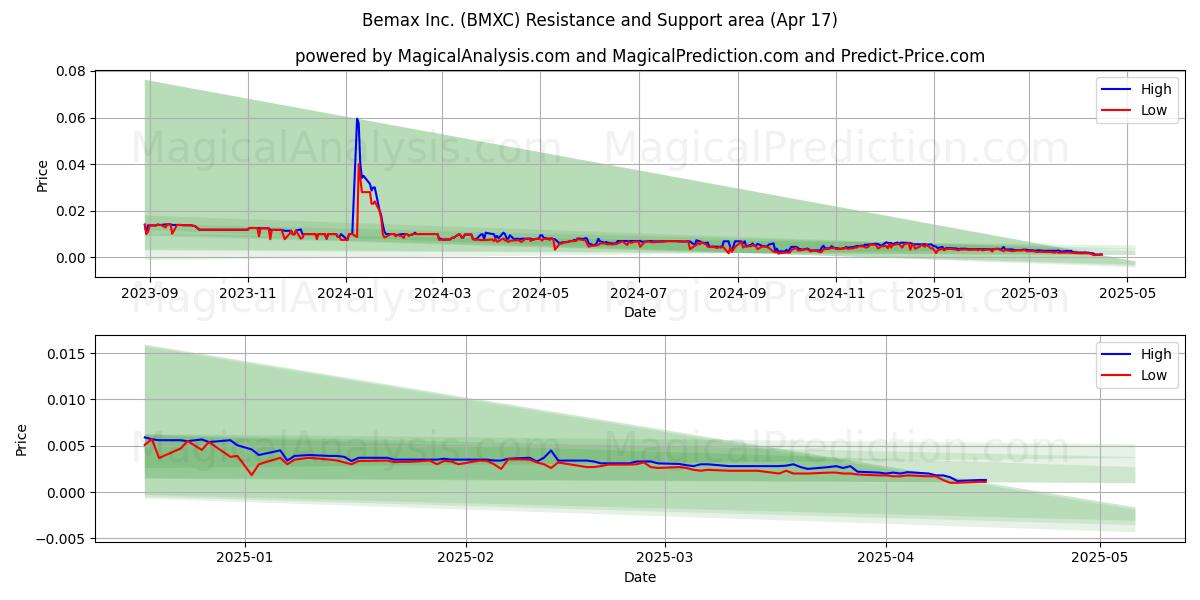
Task: Click the '2023-11' x-axis label in top chart
Action: pos(248,293)
